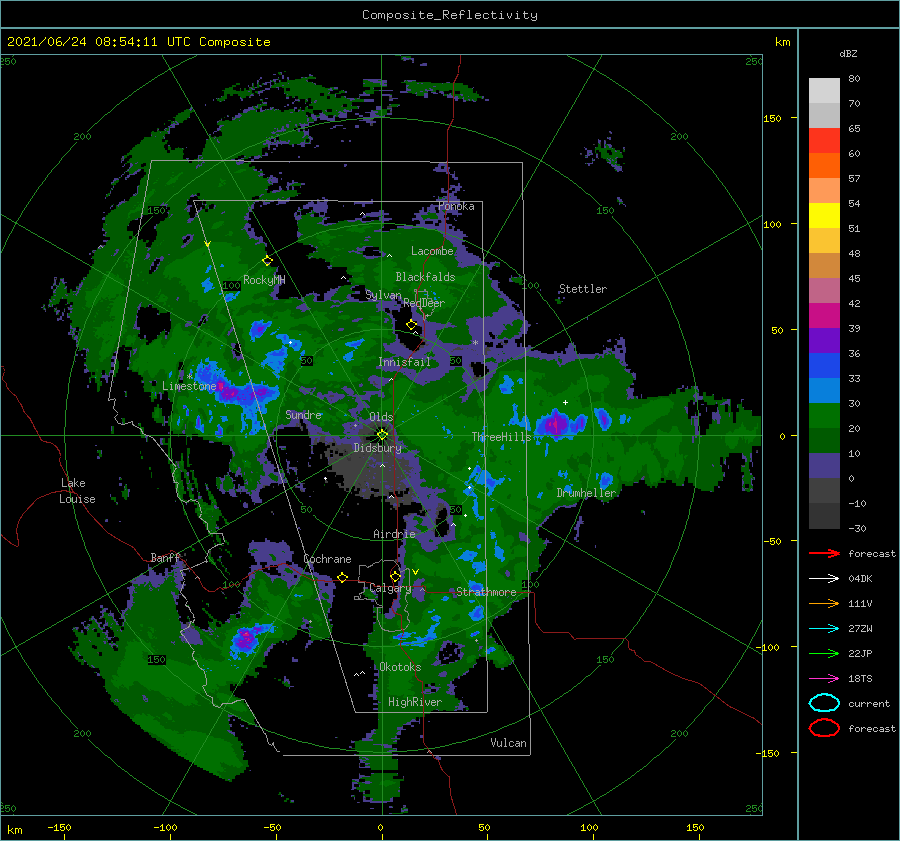Click the yellow diamond marker above Calgary label
900x841 pixels.
[x=395, y=576]
